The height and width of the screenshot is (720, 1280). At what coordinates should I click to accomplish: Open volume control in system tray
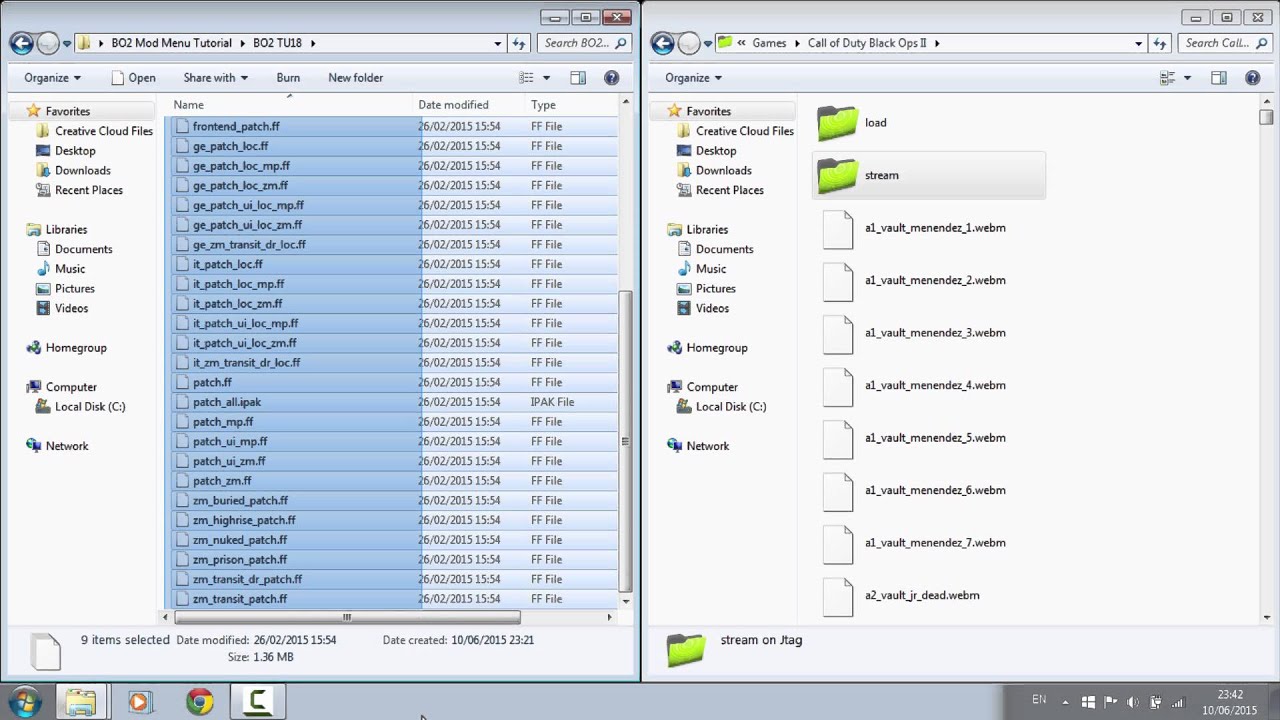[1133, 702]
